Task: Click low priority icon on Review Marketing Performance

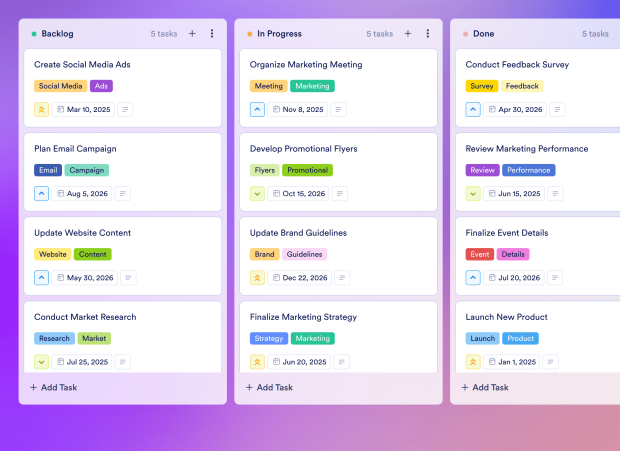Action: [x=473, y=194]
